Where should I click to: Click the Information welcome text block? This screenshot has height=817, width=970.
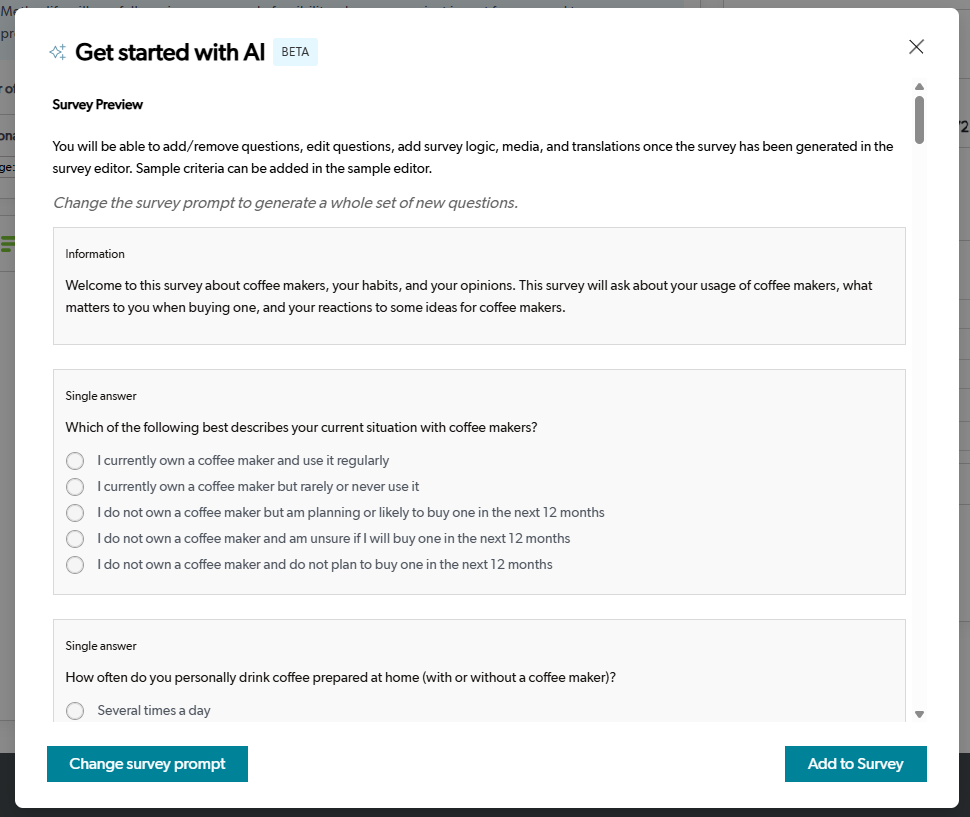click(469, 296)
